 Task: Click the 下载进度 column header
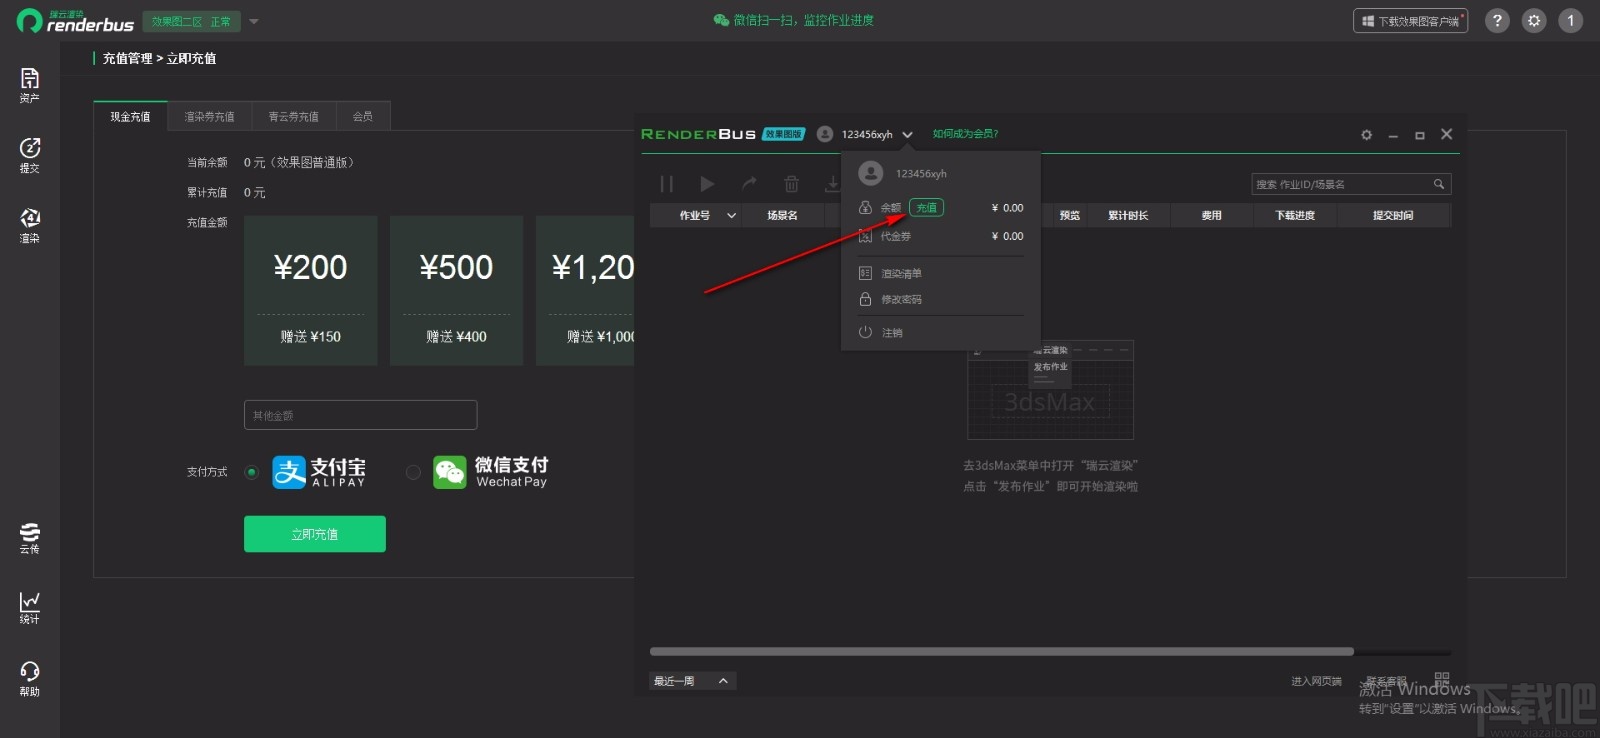tap(1295, 215)
